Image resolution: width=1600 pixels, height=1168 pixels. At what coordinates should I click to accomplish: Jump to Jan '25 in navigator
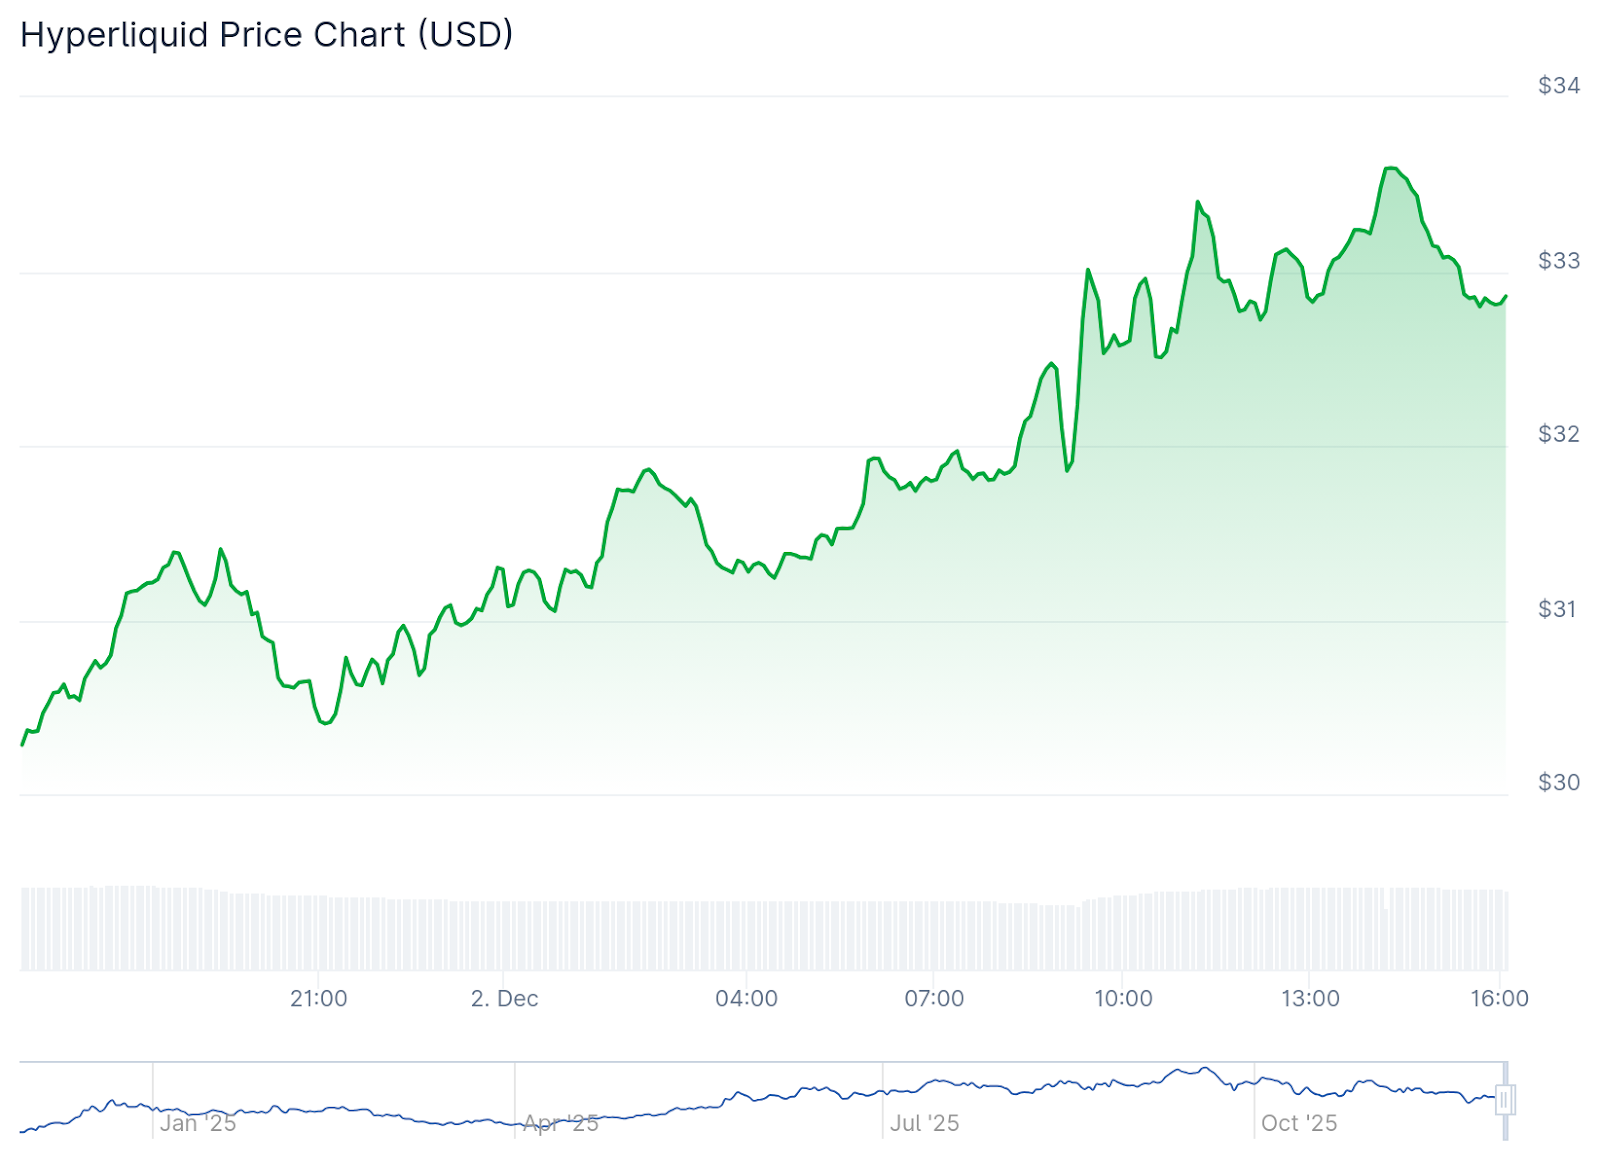[198, 1123]
